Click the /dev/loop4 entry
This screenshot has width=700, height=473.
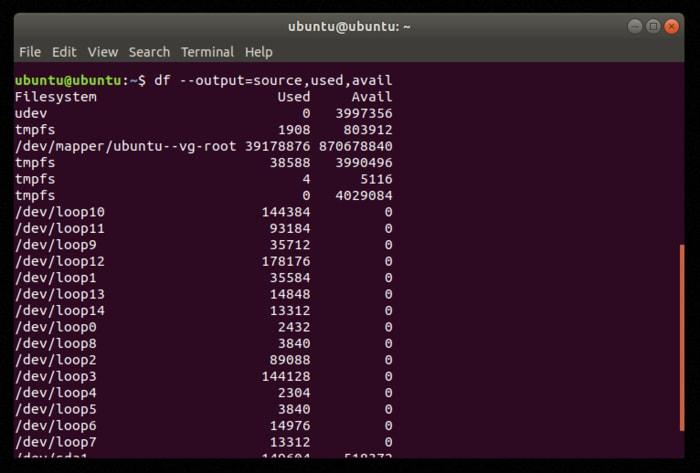[x=55, y=393]
